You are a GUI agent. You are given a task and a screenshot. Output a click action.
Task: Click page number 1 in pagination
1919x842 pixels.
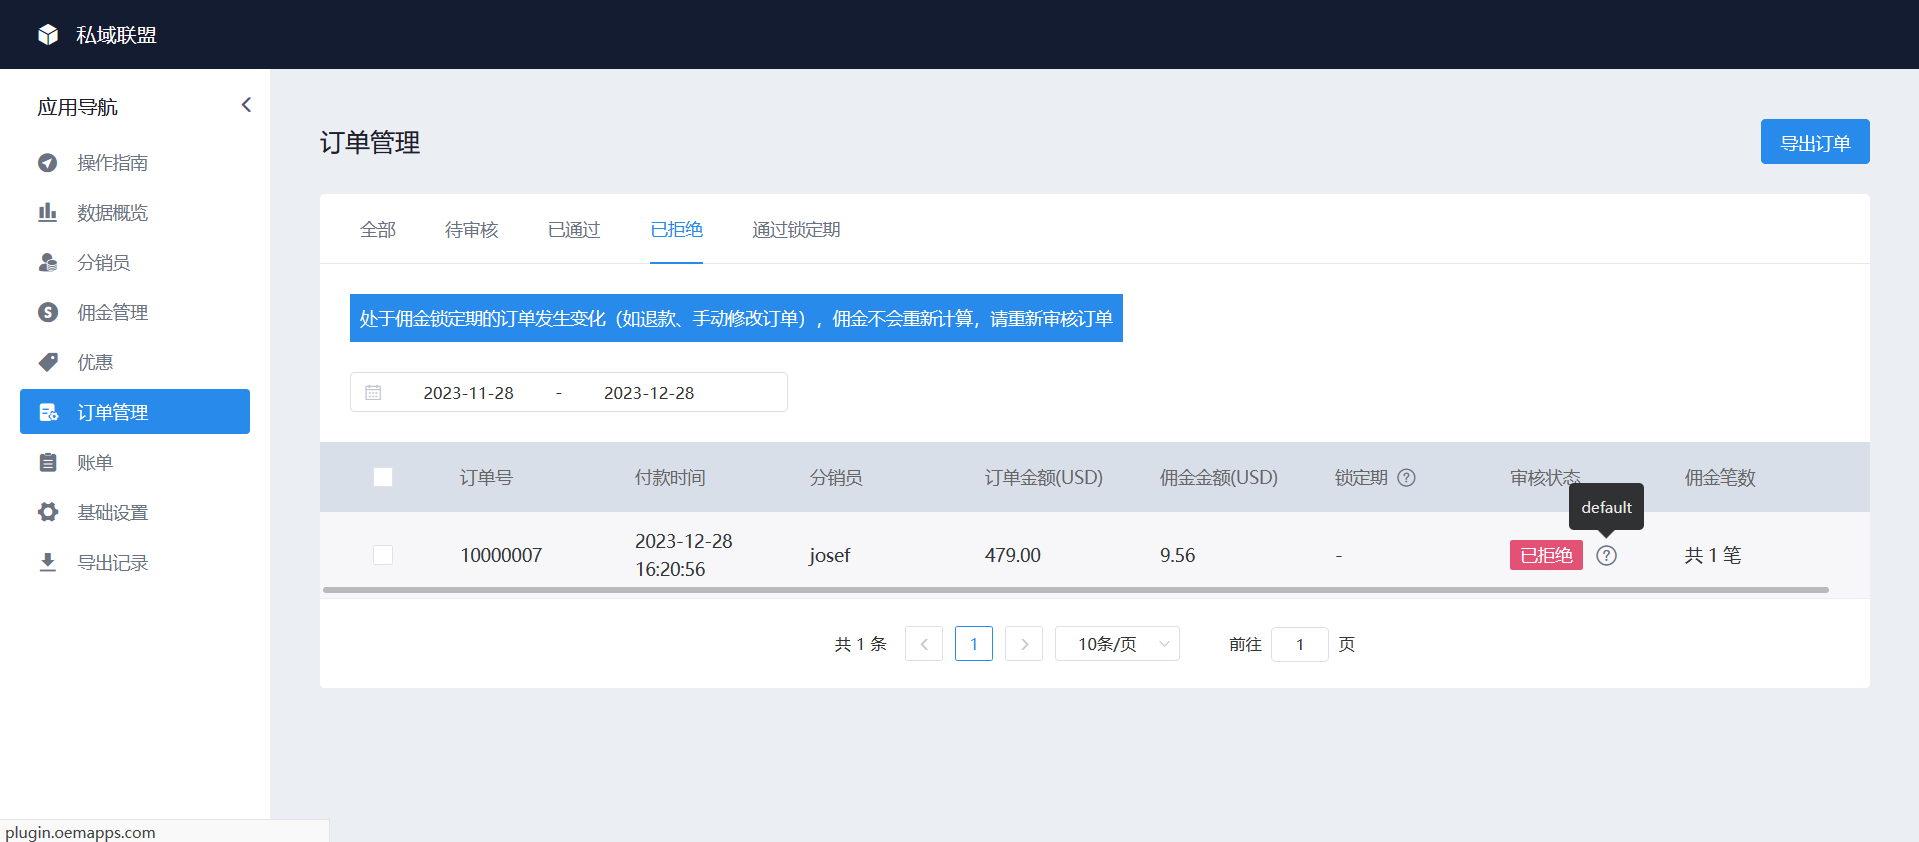pyautogui.click(x=974, y=644)
